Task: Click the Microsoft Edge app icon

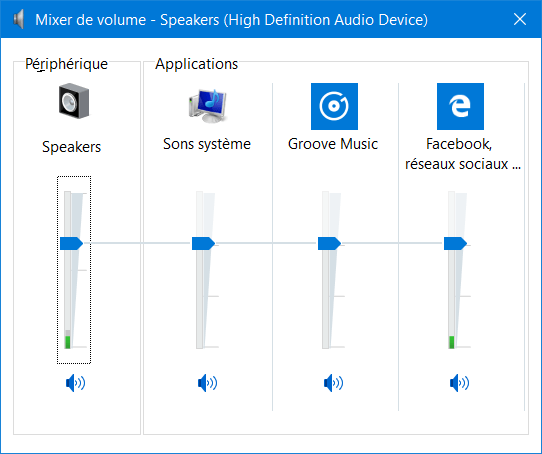Action: tap(460, 106)
